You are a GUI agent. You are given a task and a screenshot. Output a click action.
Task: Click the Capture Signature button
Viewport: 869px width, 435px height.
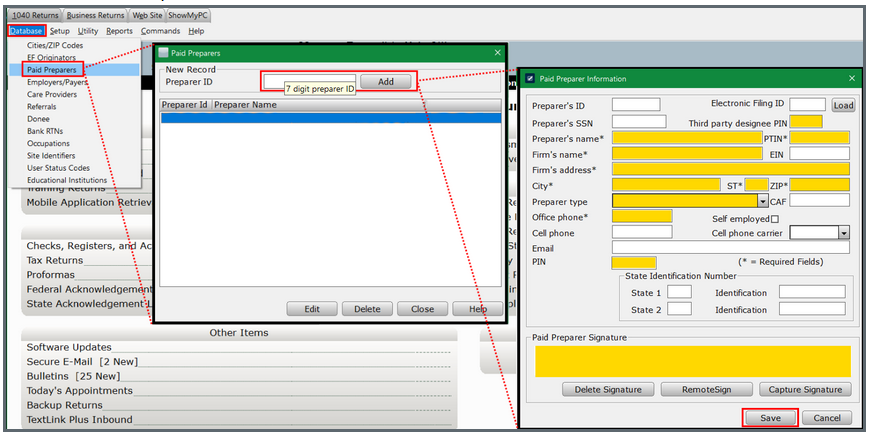tap(805, 389)
